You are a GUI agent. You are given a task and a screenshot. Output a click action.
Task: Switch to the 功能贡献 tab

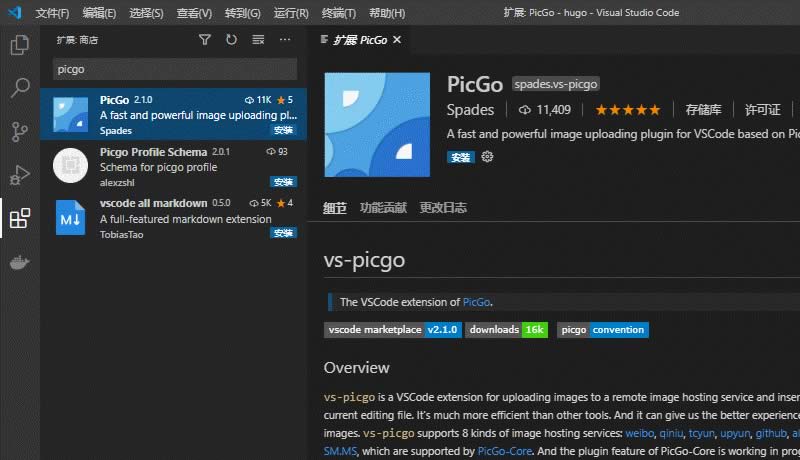[383, 208]
